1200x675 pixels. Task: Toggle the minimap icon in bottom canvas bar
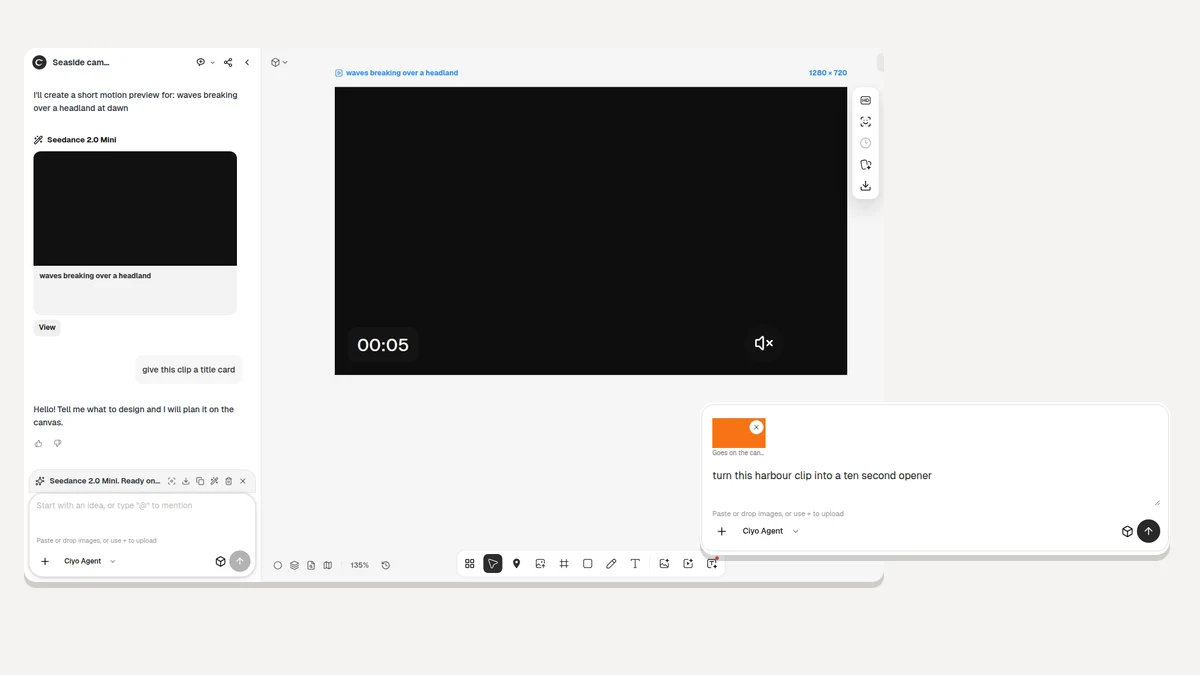(x=327, y=565)
